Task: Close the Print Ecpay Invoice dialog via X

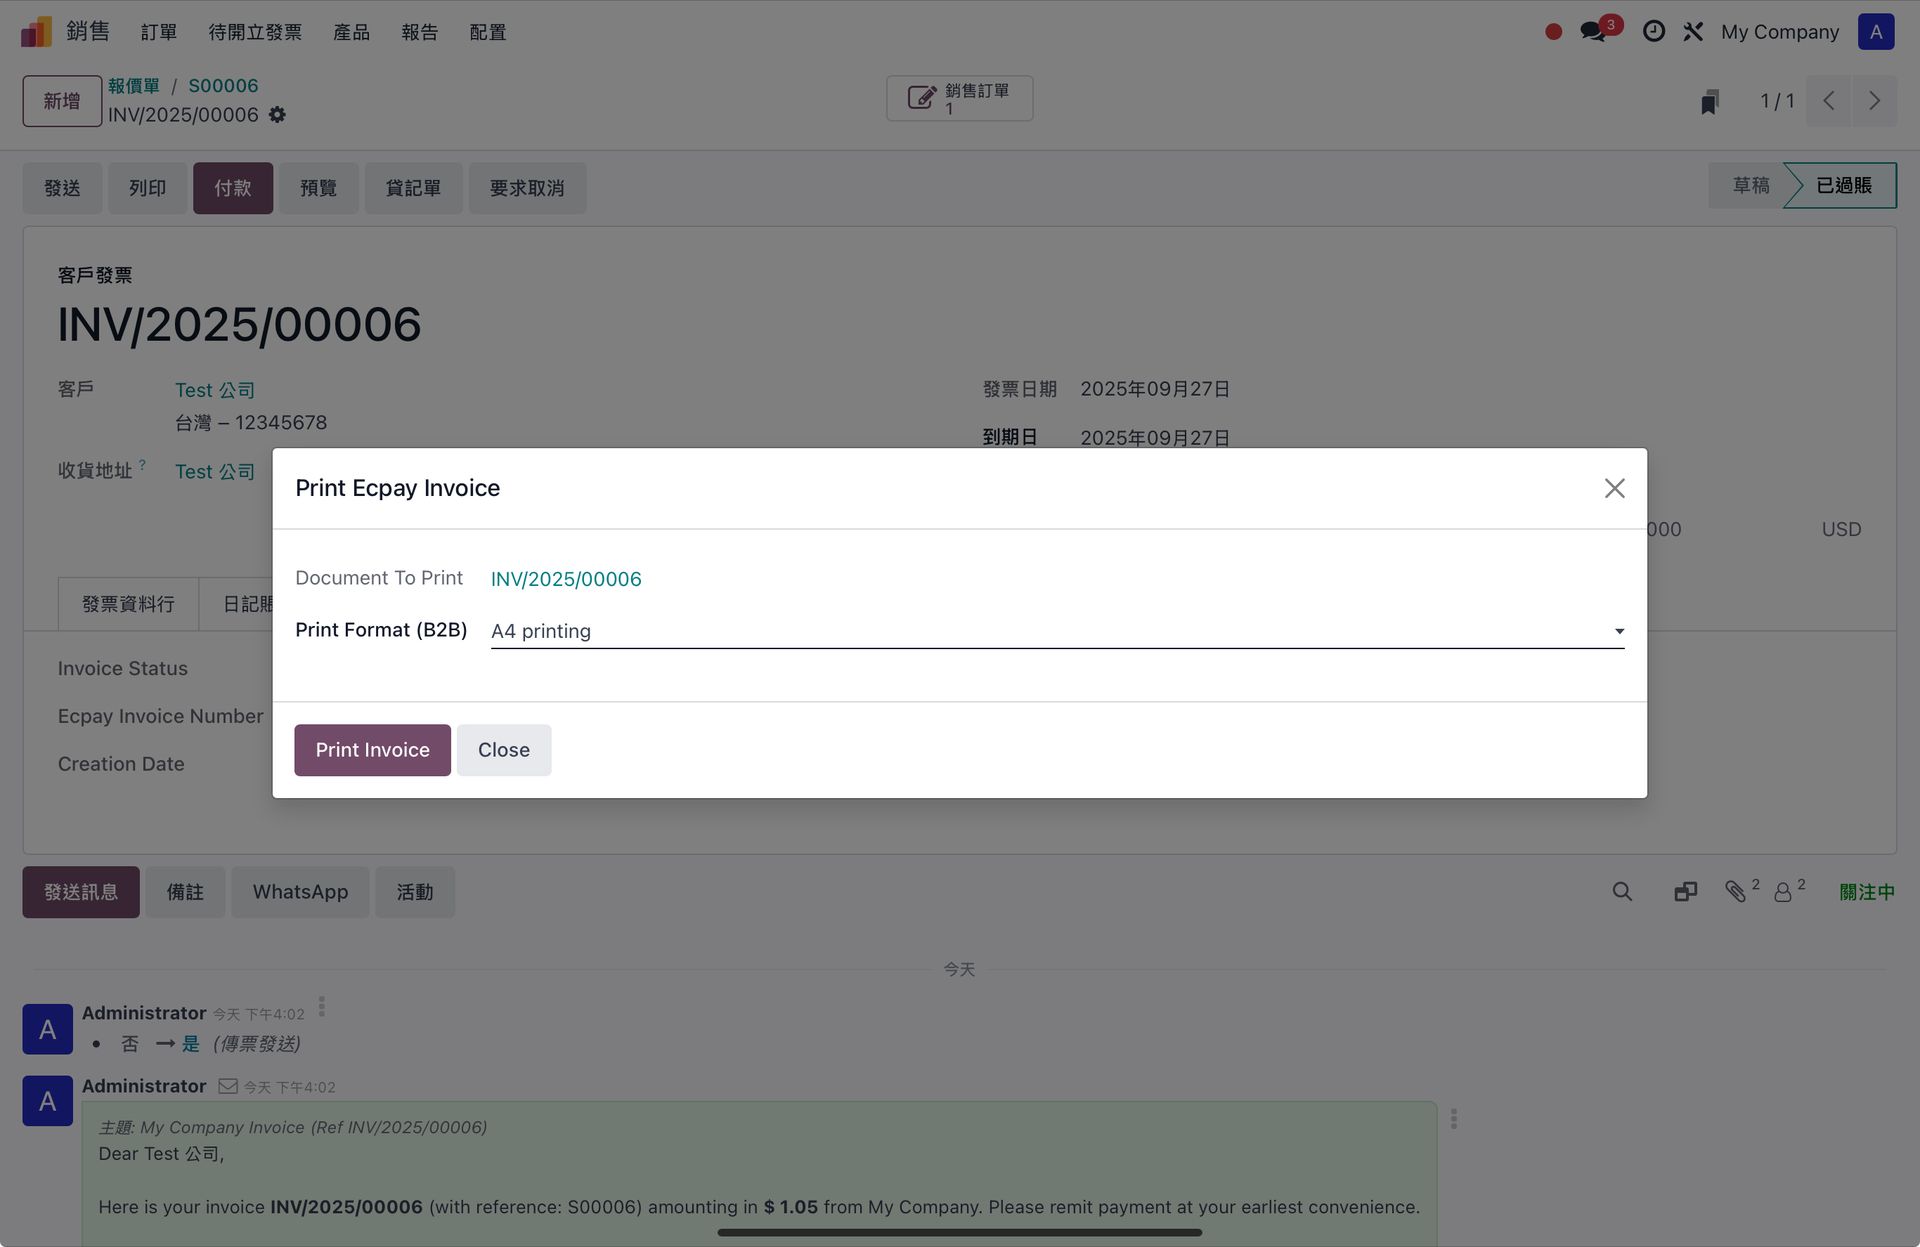Action: [x=1614, y=488]
